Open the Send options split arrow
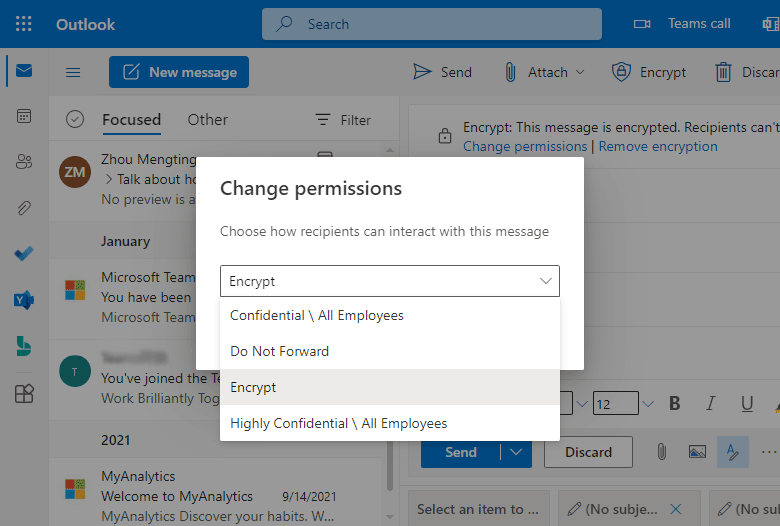 point(516,452)
